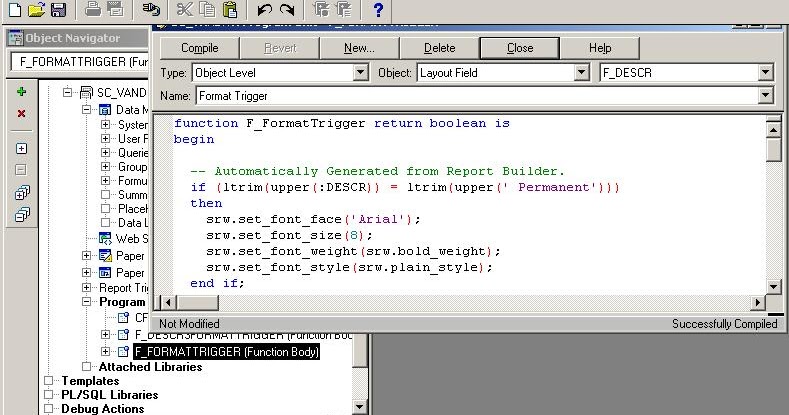The height and width of the screenshot is (415, 789).
Task: Click the Cut scissors toolbar icon
Action: [185, 10]
